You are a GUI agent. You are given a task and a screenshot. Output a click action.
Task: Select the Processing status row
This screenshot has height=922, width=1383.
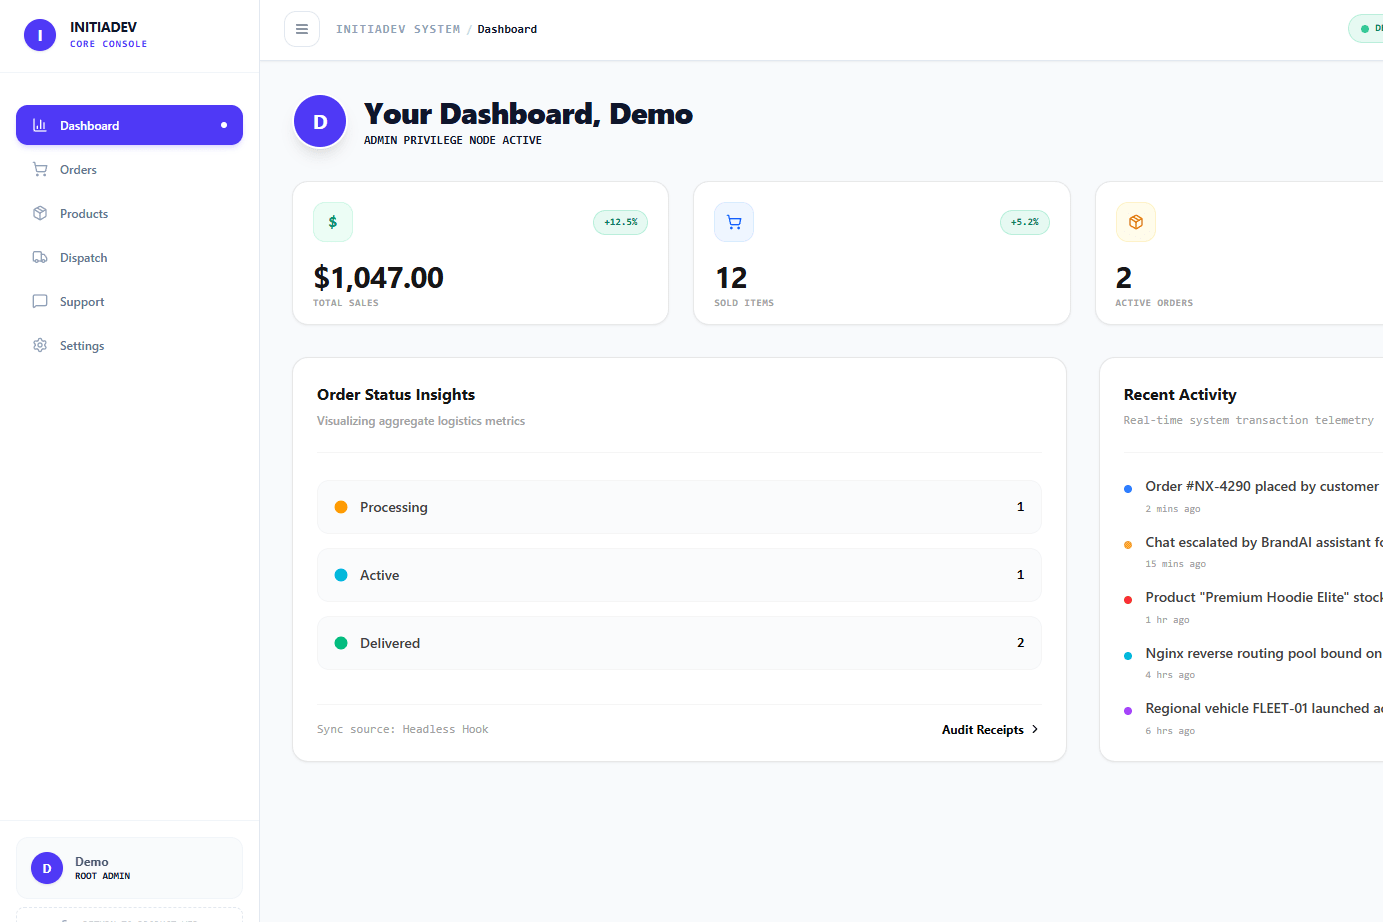click(x=679, y=507)
